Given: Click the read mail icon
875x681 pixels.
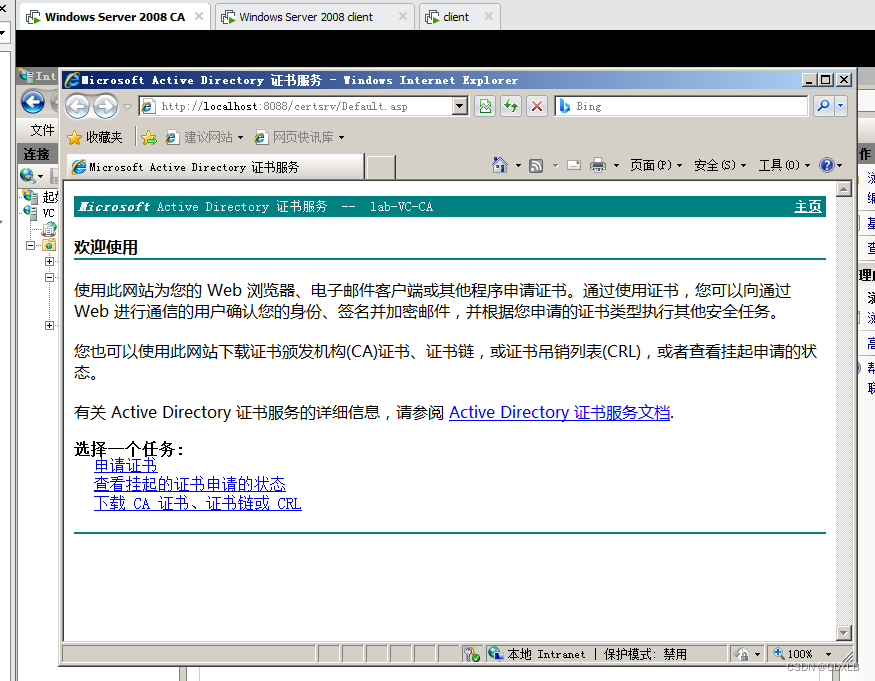Looking at the screenshot, I should [574, 165].
